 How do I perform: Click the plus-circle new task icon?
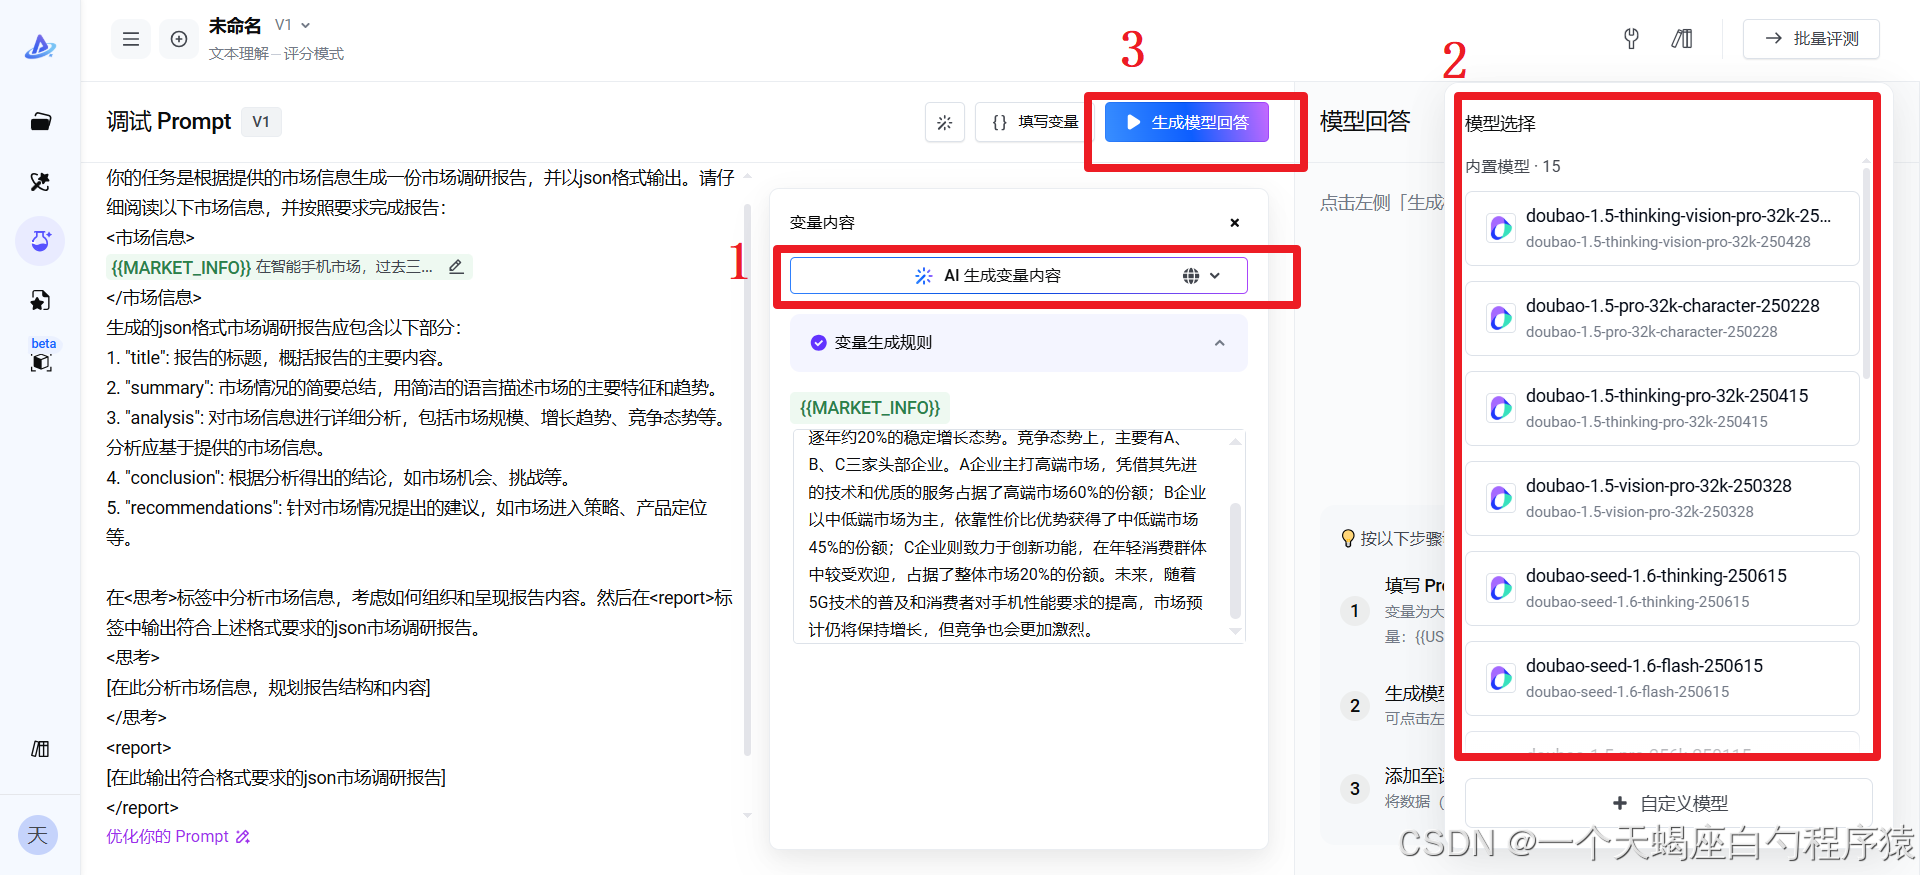[179, 39]
